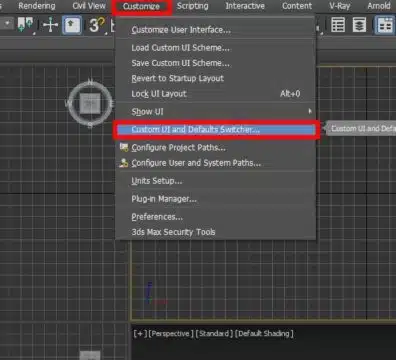Viewport: 396px width, 360px height.
Task: Open Preferences from Customize menu
Action: click(157, 217)
